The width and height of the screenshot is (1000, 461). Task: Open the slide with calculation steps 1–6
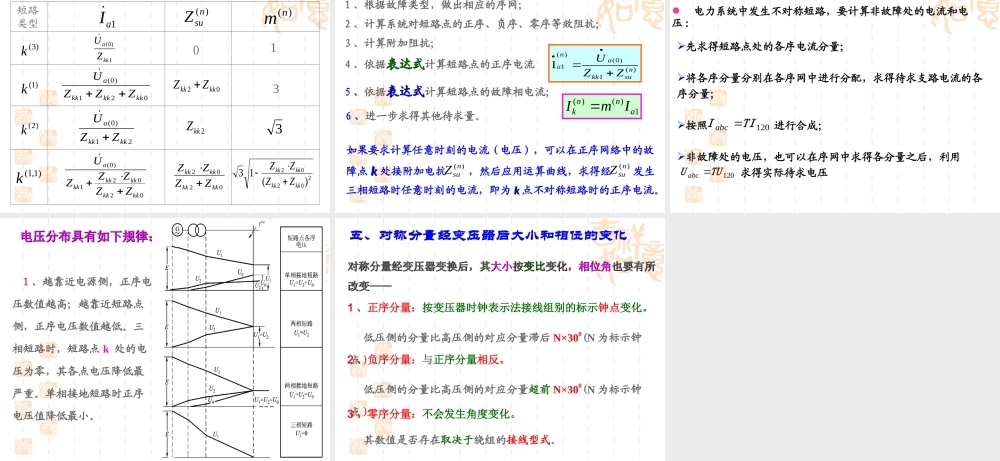tap(500, 106)
